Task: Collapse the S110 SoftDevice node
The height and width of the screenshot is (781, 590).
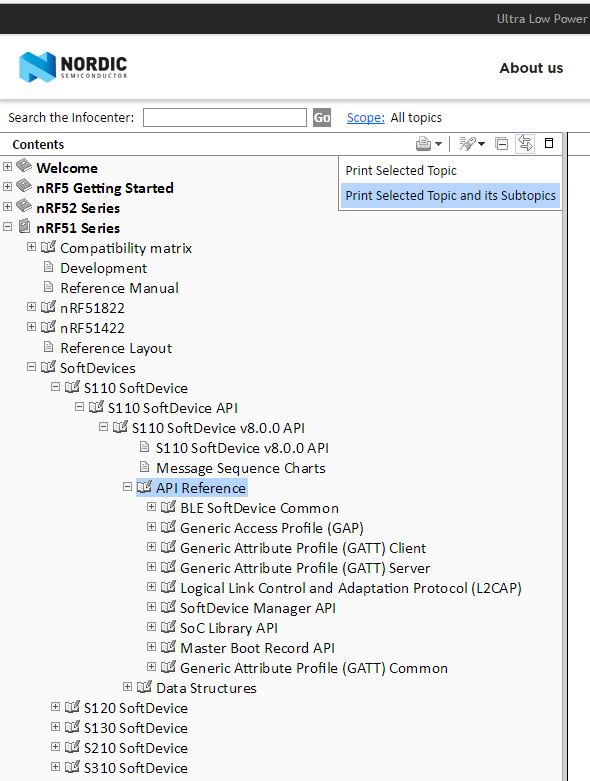Action: click(x=55, y=387)
